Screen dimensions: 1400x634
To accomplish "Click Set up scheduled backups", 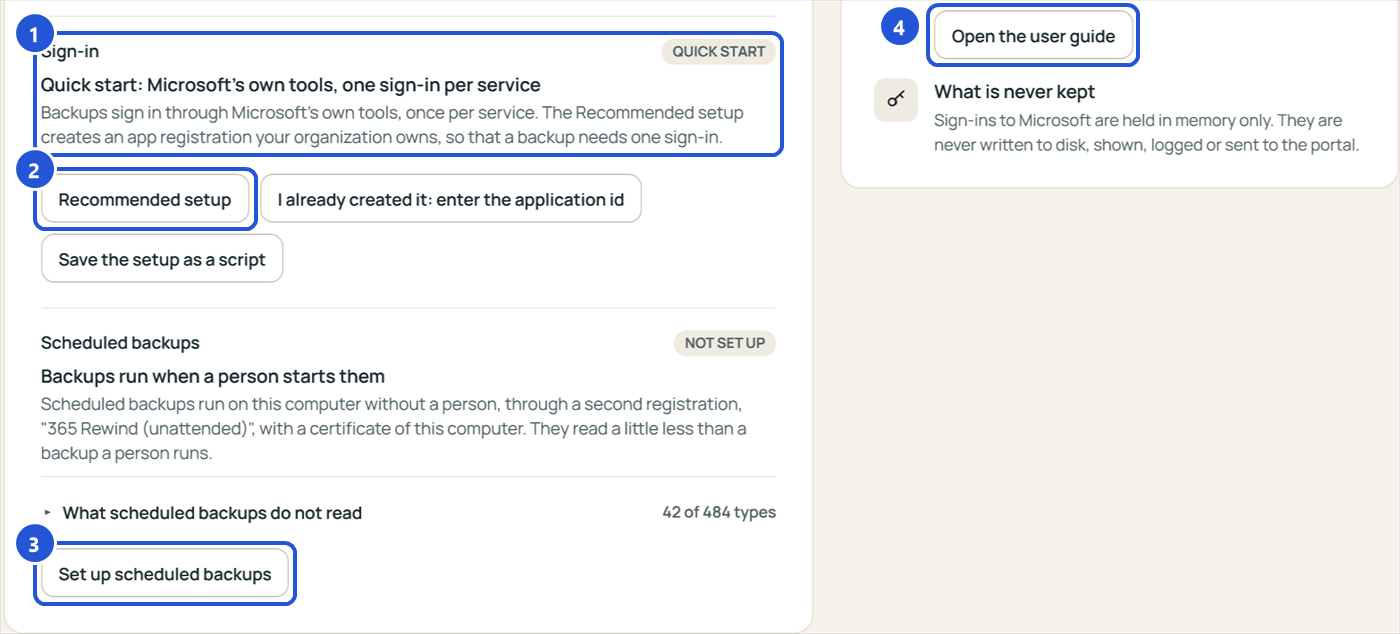I will [165, 574].
